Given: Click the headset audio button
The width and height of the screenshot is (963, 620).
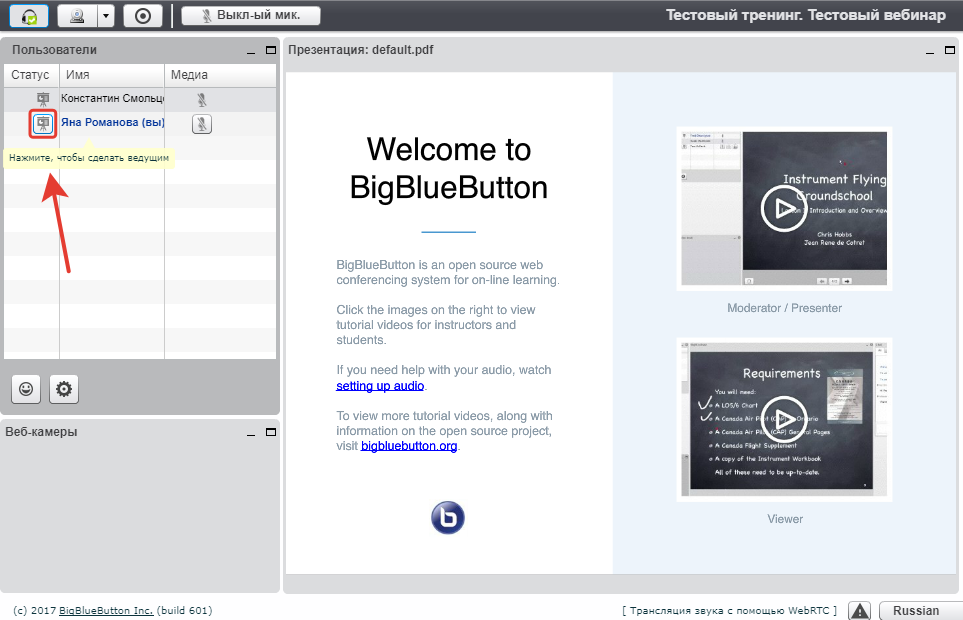Looking at the screenshot, I should point(29,15).
